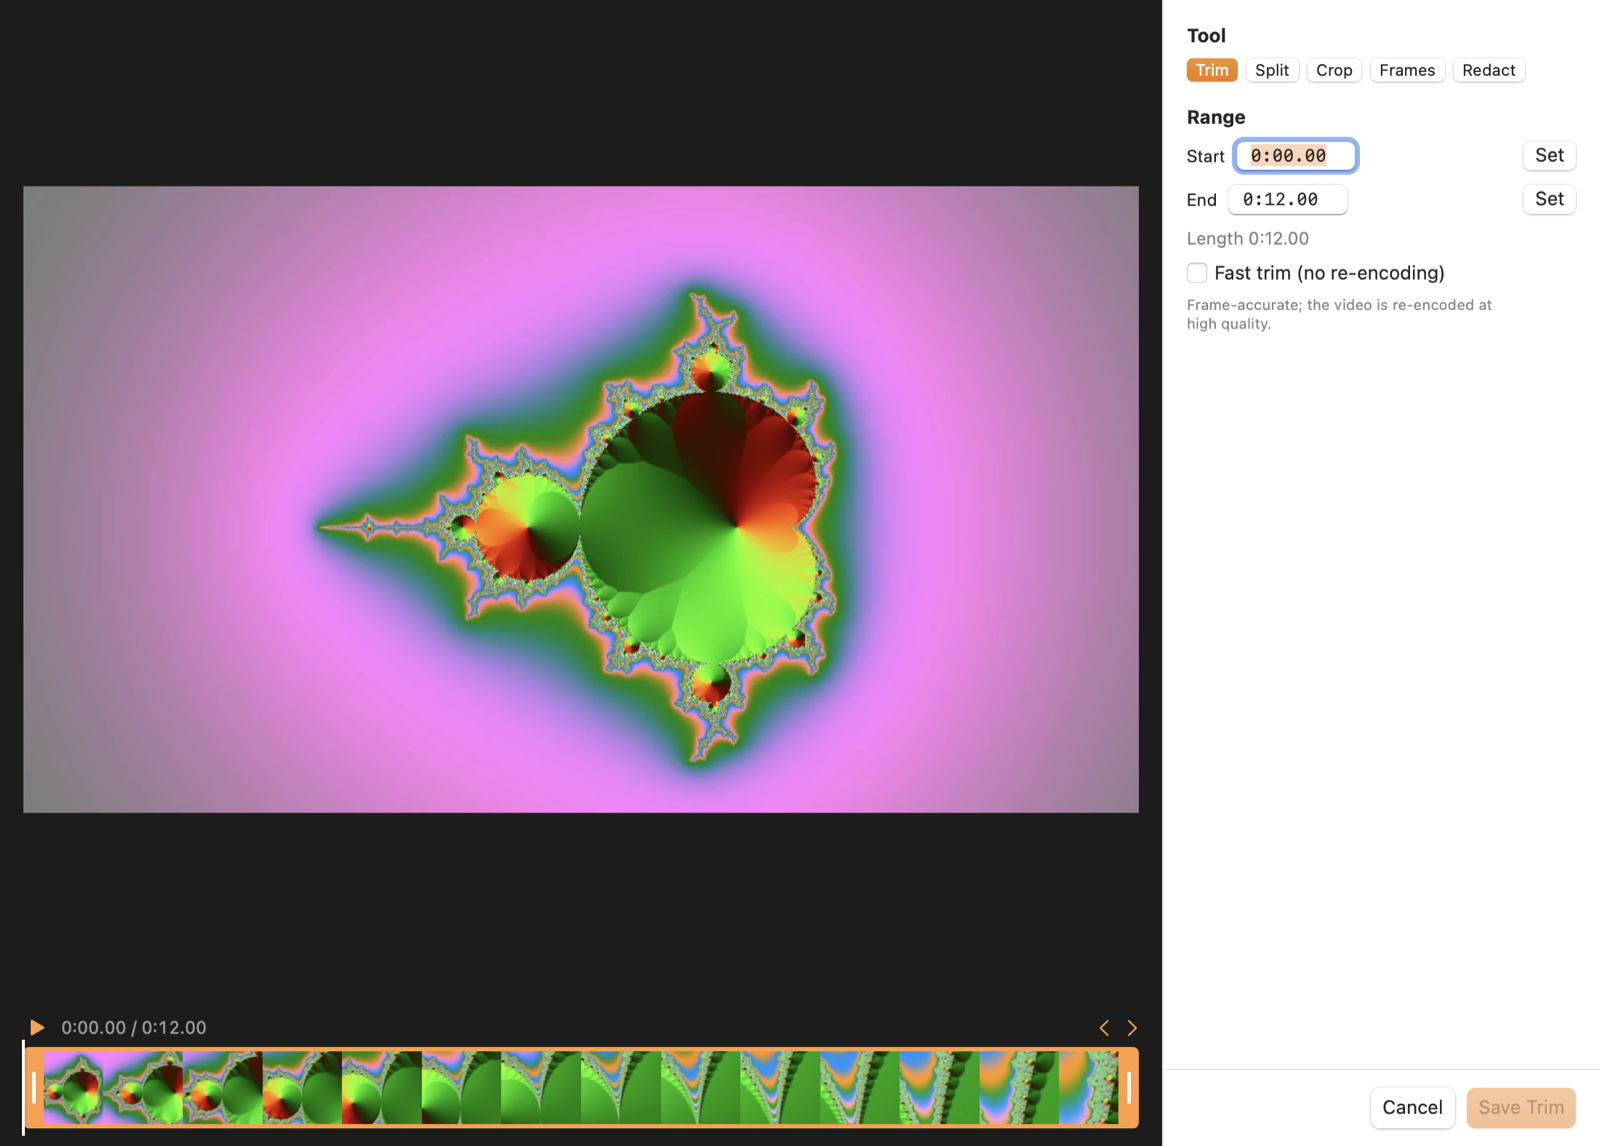Grab the right trim handle on timeline
The width and height of the screenshot is (1600, 1146).
click(x=1129, y=1087)
